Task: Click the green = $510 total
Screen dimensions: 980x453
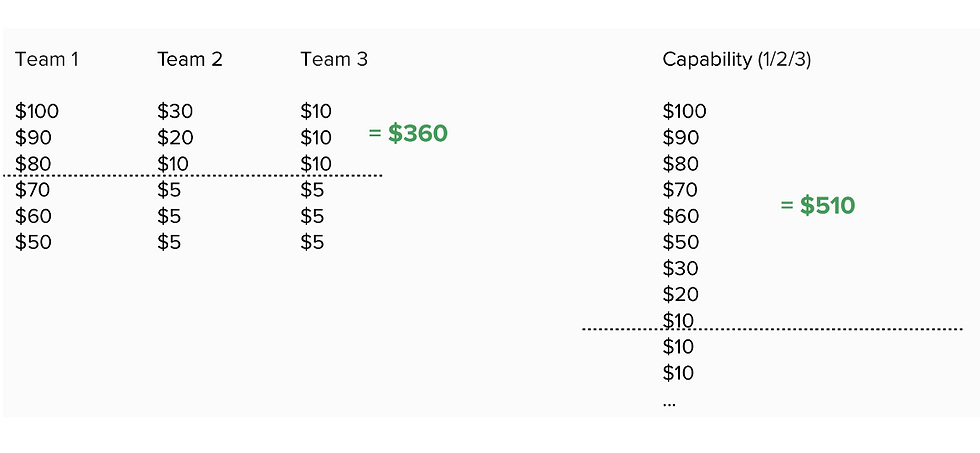Action: click(817, 206)
